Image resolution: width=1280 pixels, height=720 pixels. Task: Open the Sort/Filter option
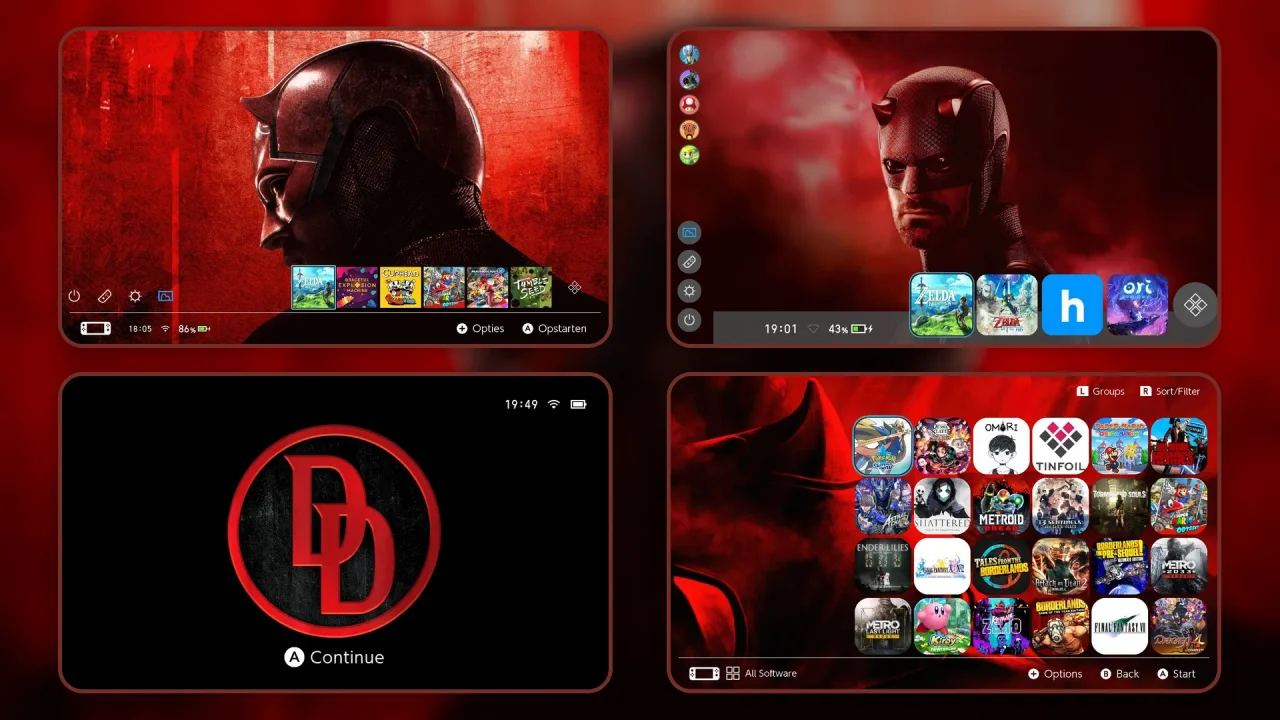click(x=1168, y=391)
